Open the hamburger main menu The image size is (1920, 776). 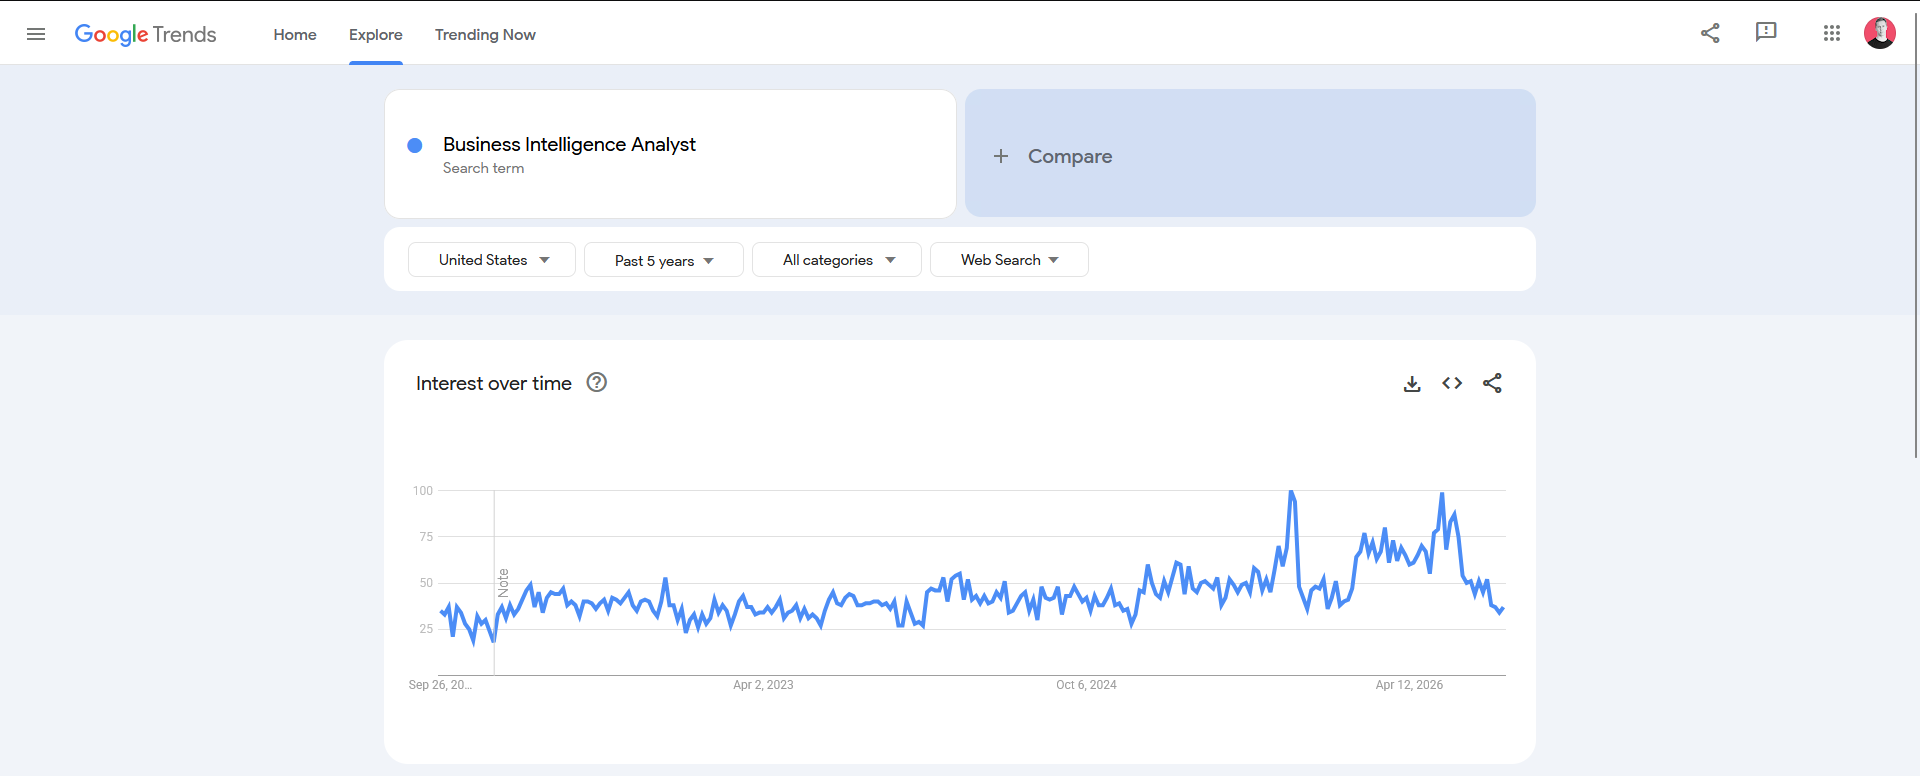point(36,34)
